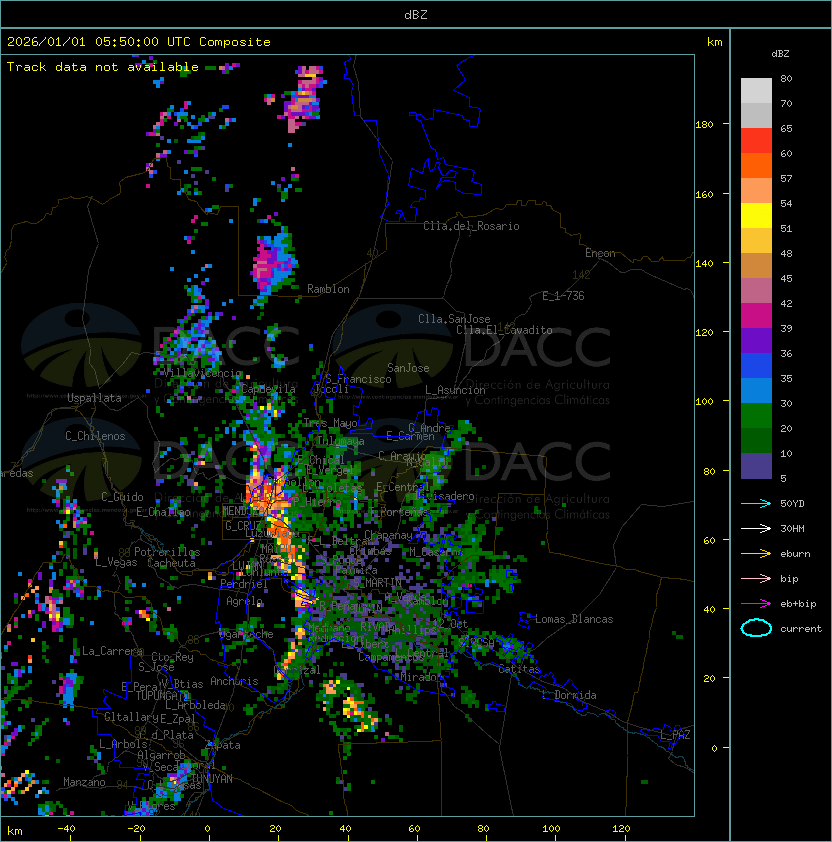
Task: Click the 'Villavicencio' map label
Action: tap(202, 373)
